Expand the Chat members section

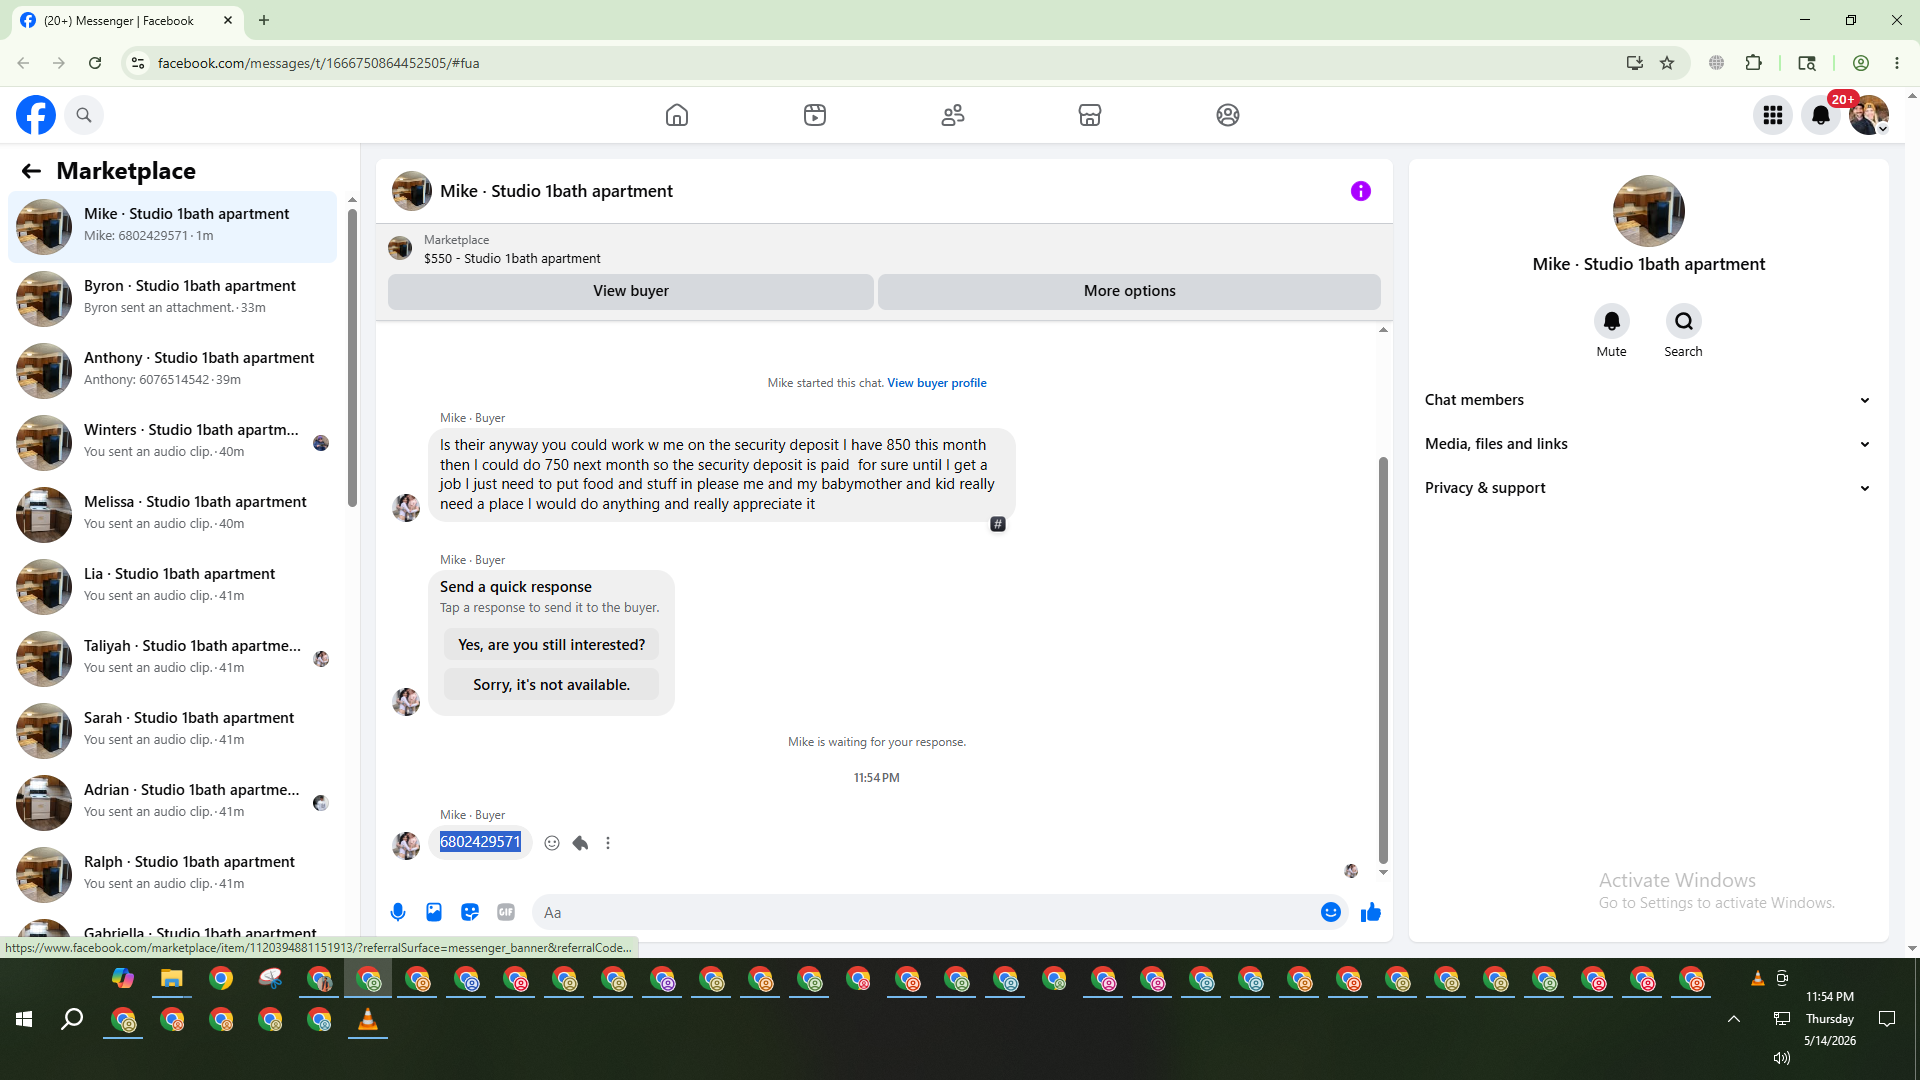1648,400
